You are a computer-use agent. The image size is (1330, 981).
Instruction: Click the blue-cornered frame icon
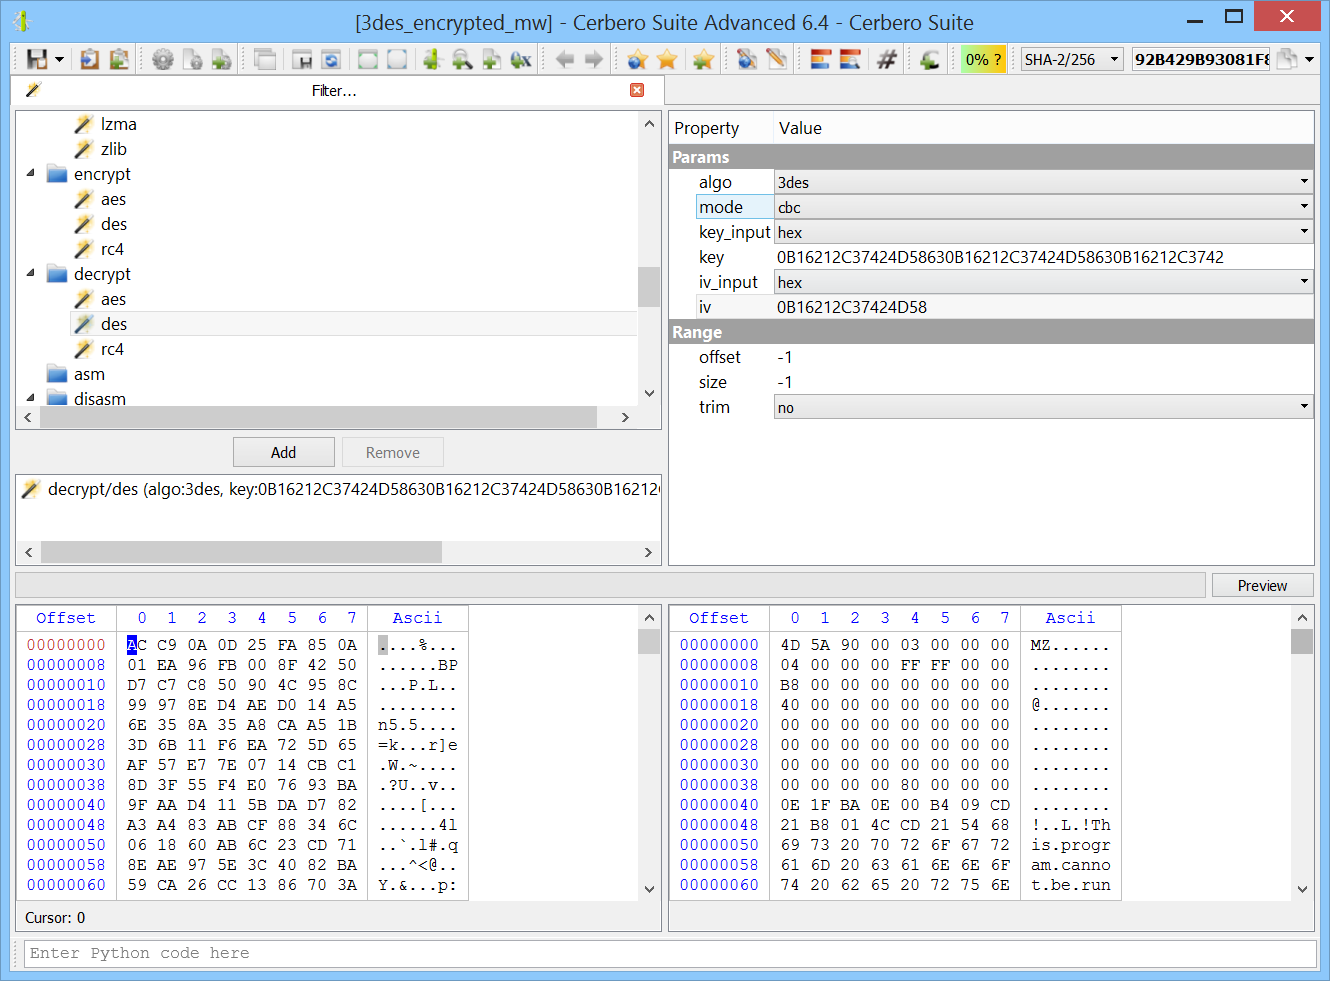pos(397,59)
